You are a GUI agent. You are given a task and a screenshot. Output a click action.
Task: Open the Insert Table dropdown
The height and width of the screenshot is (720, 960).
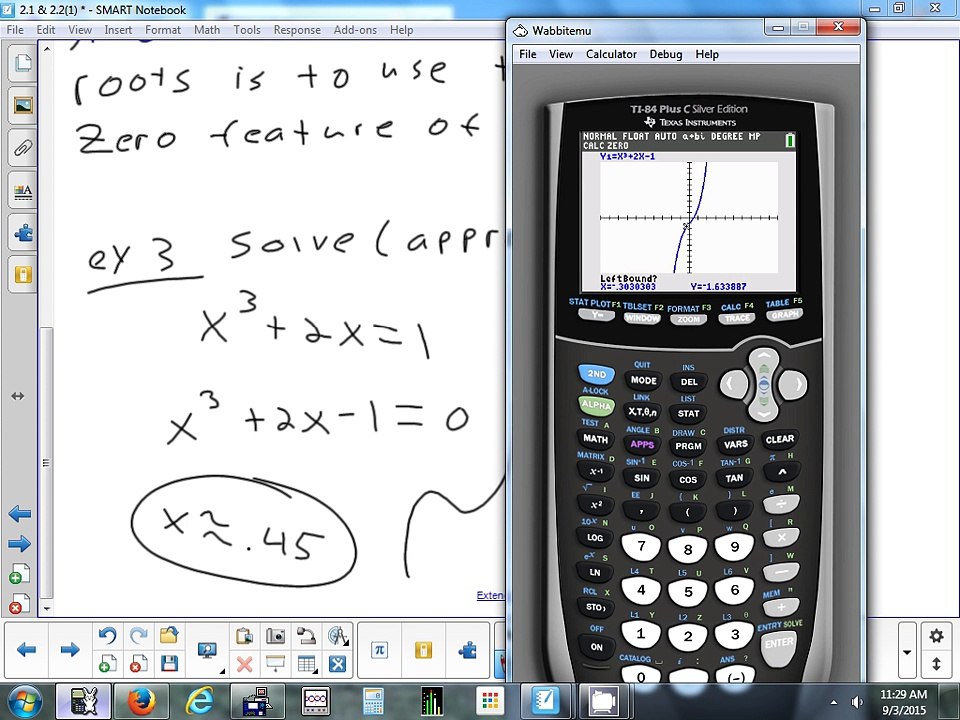(x=307, y=664)
